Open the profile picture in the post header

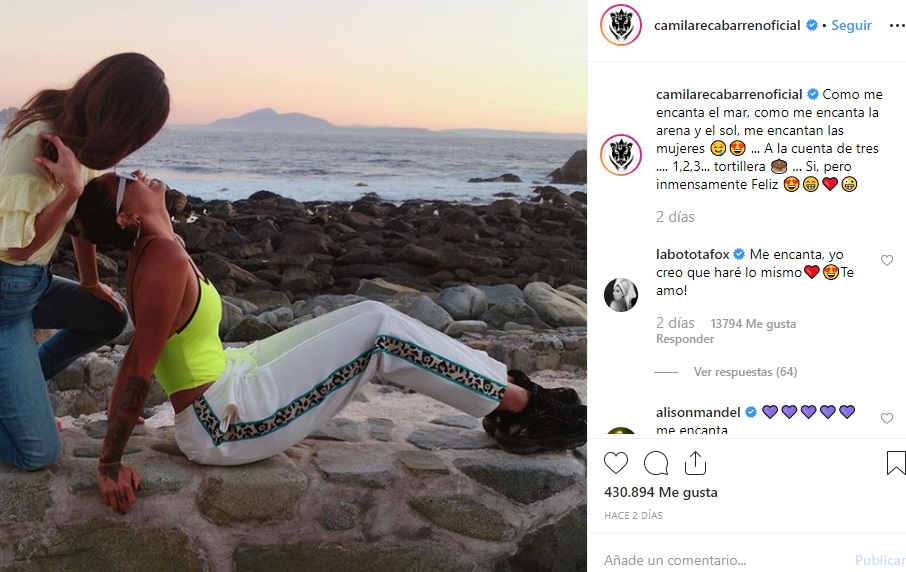621,25
